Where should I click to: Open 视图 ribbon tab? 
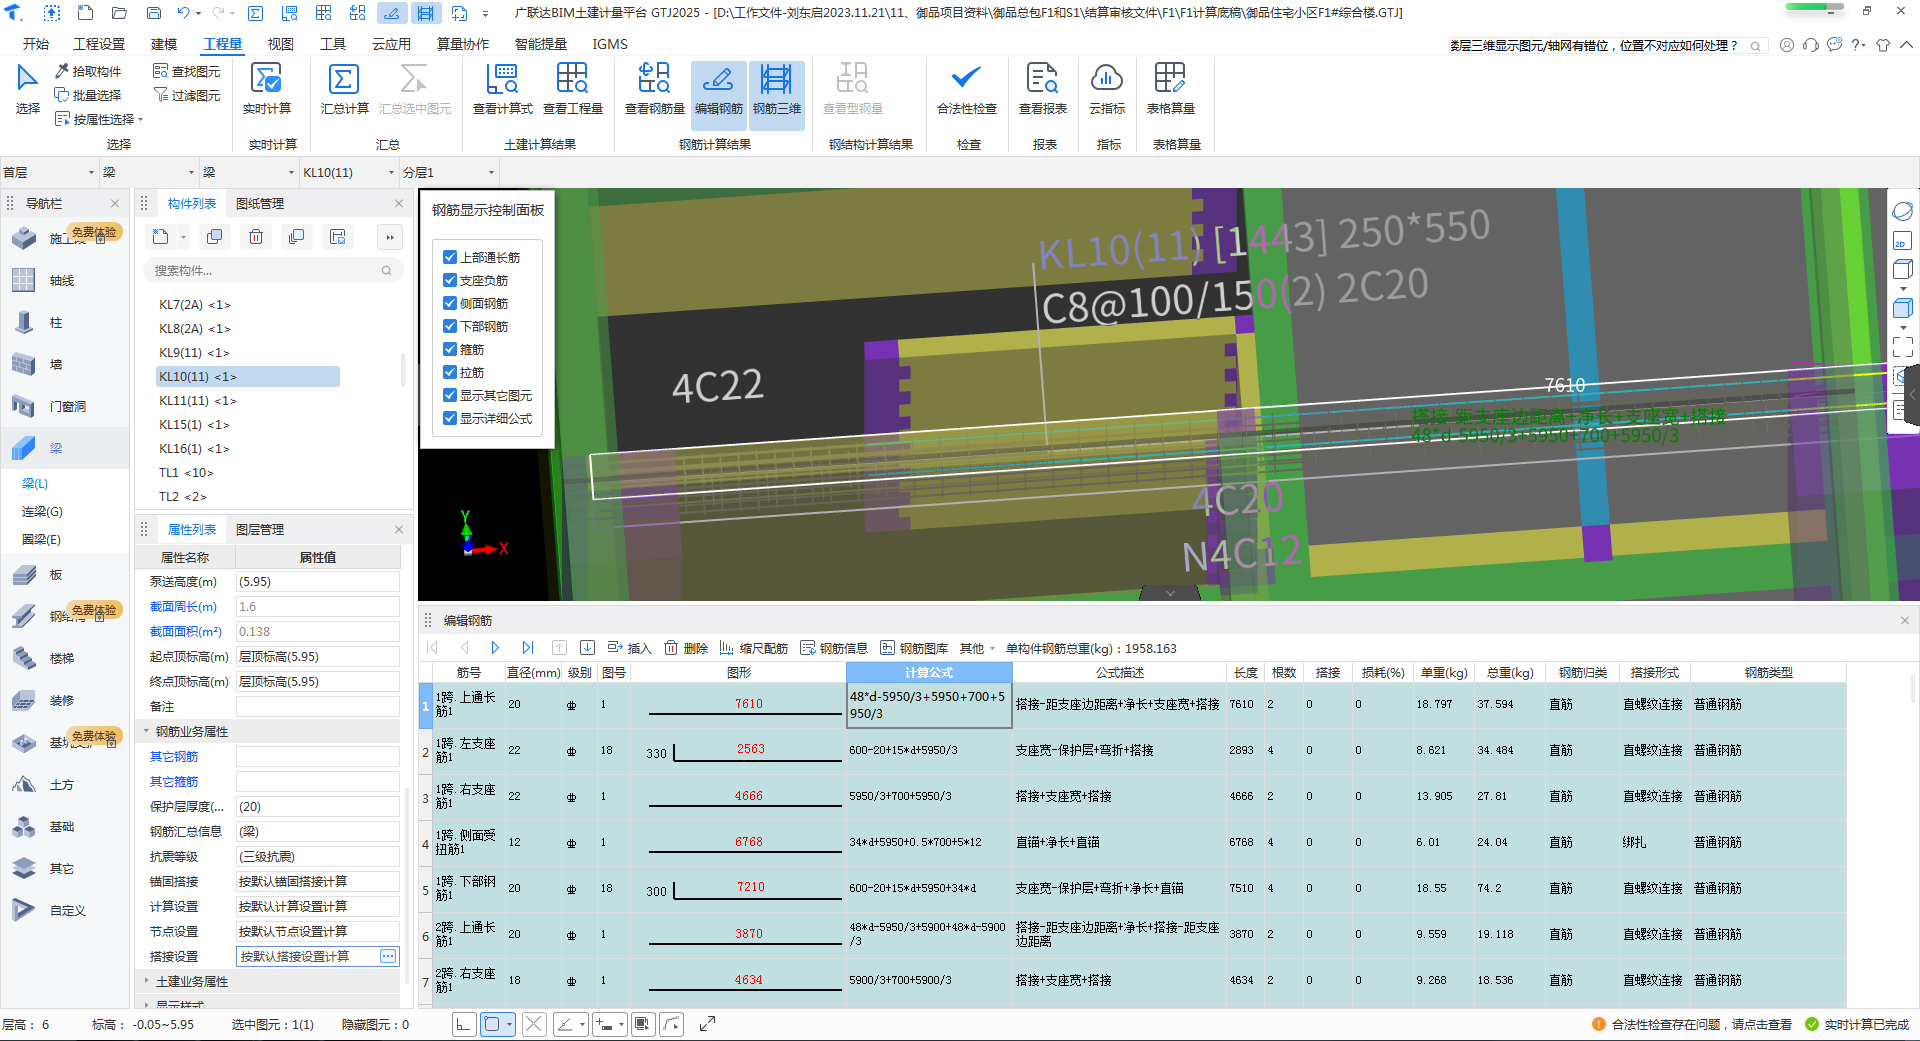[281, 44]
